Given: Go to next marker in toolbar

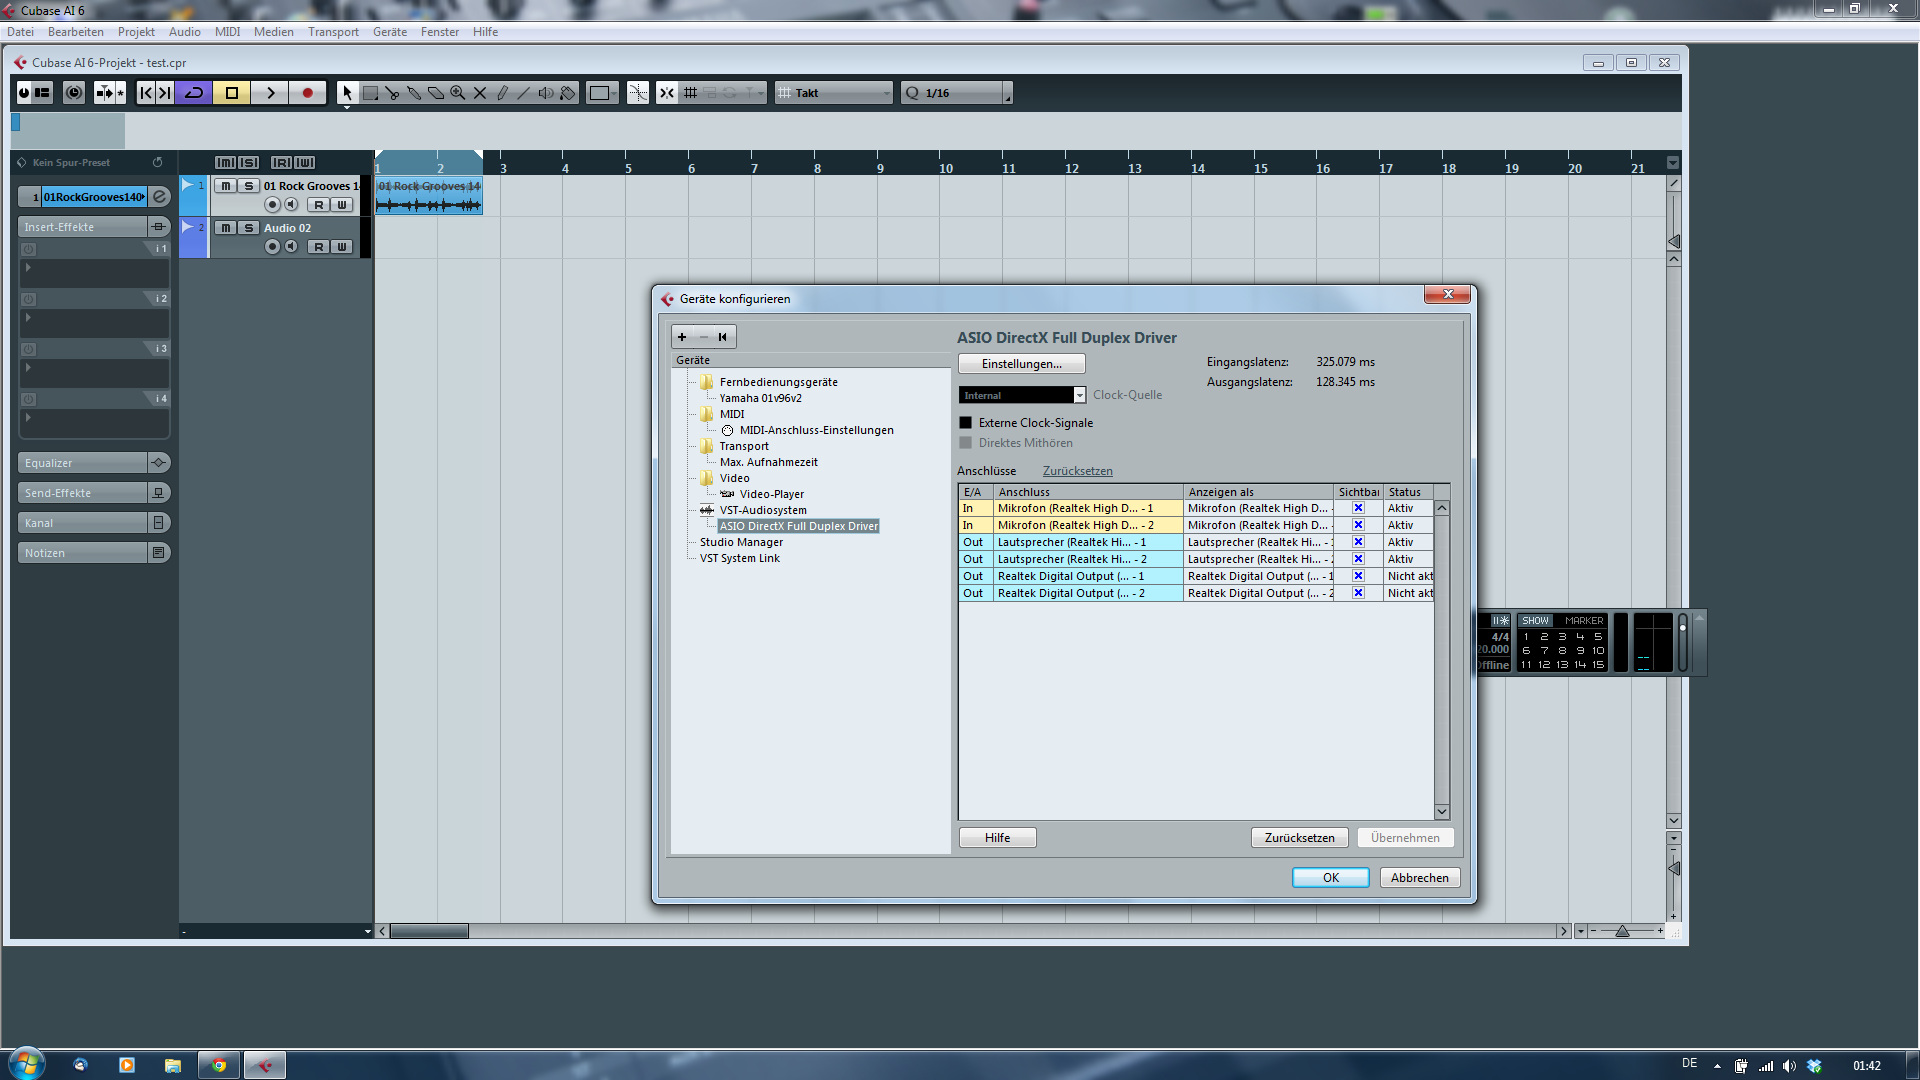Looking at the screenshot, I should [x=165, y=93].
